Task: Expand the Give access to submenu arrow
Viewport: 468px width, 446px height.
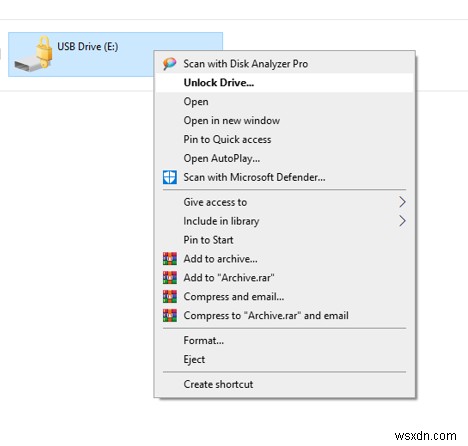Action: 402,202
